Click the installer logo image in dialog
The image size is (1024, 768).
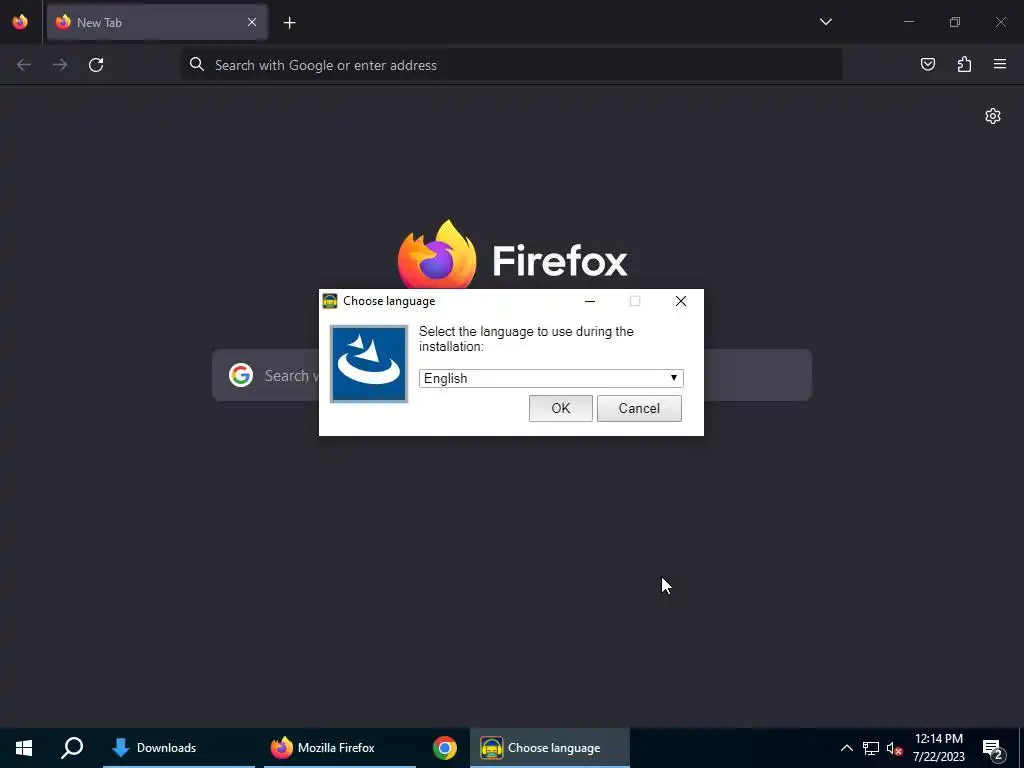pos(369,364)
